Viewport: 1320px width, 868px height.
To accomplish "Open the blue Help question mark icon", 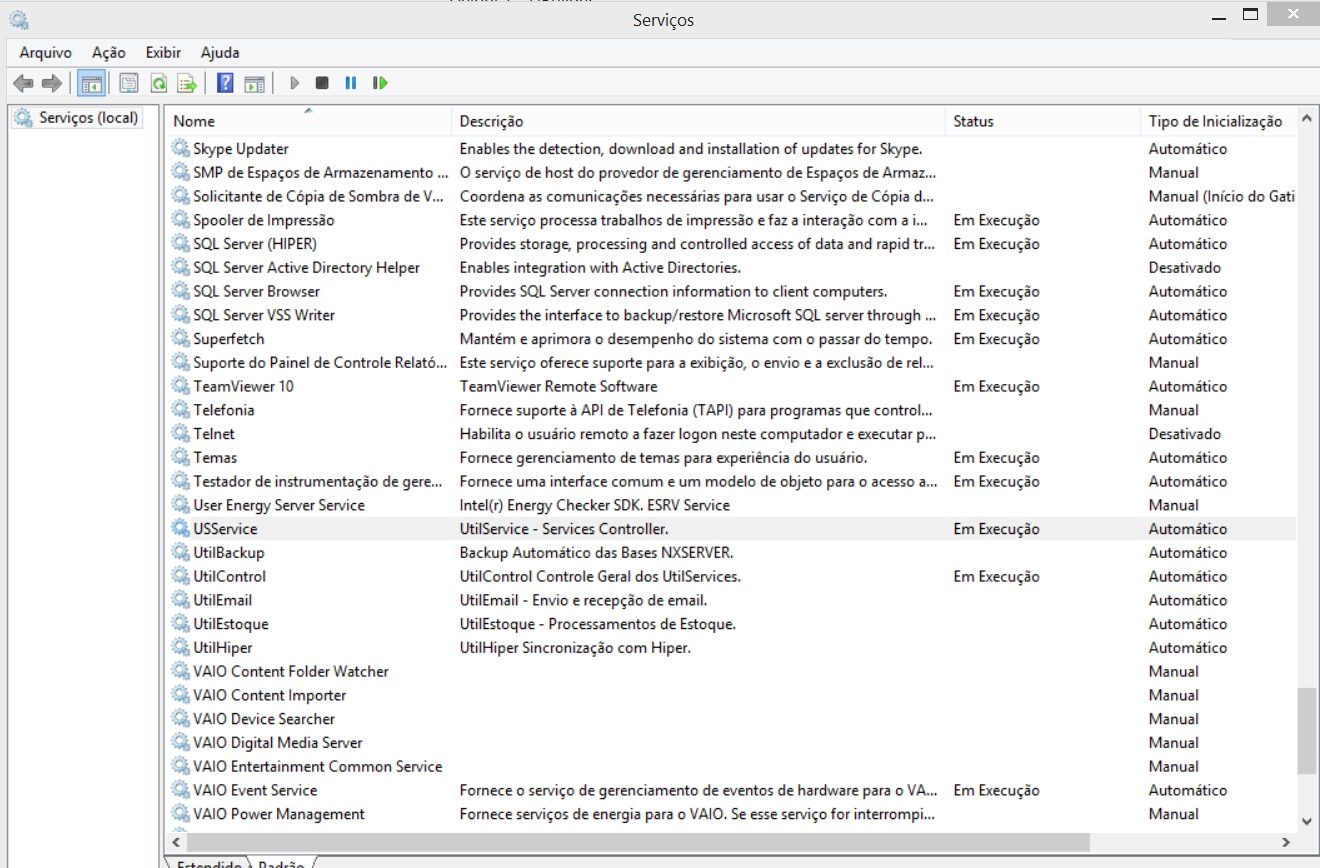I will click(225, 83).
